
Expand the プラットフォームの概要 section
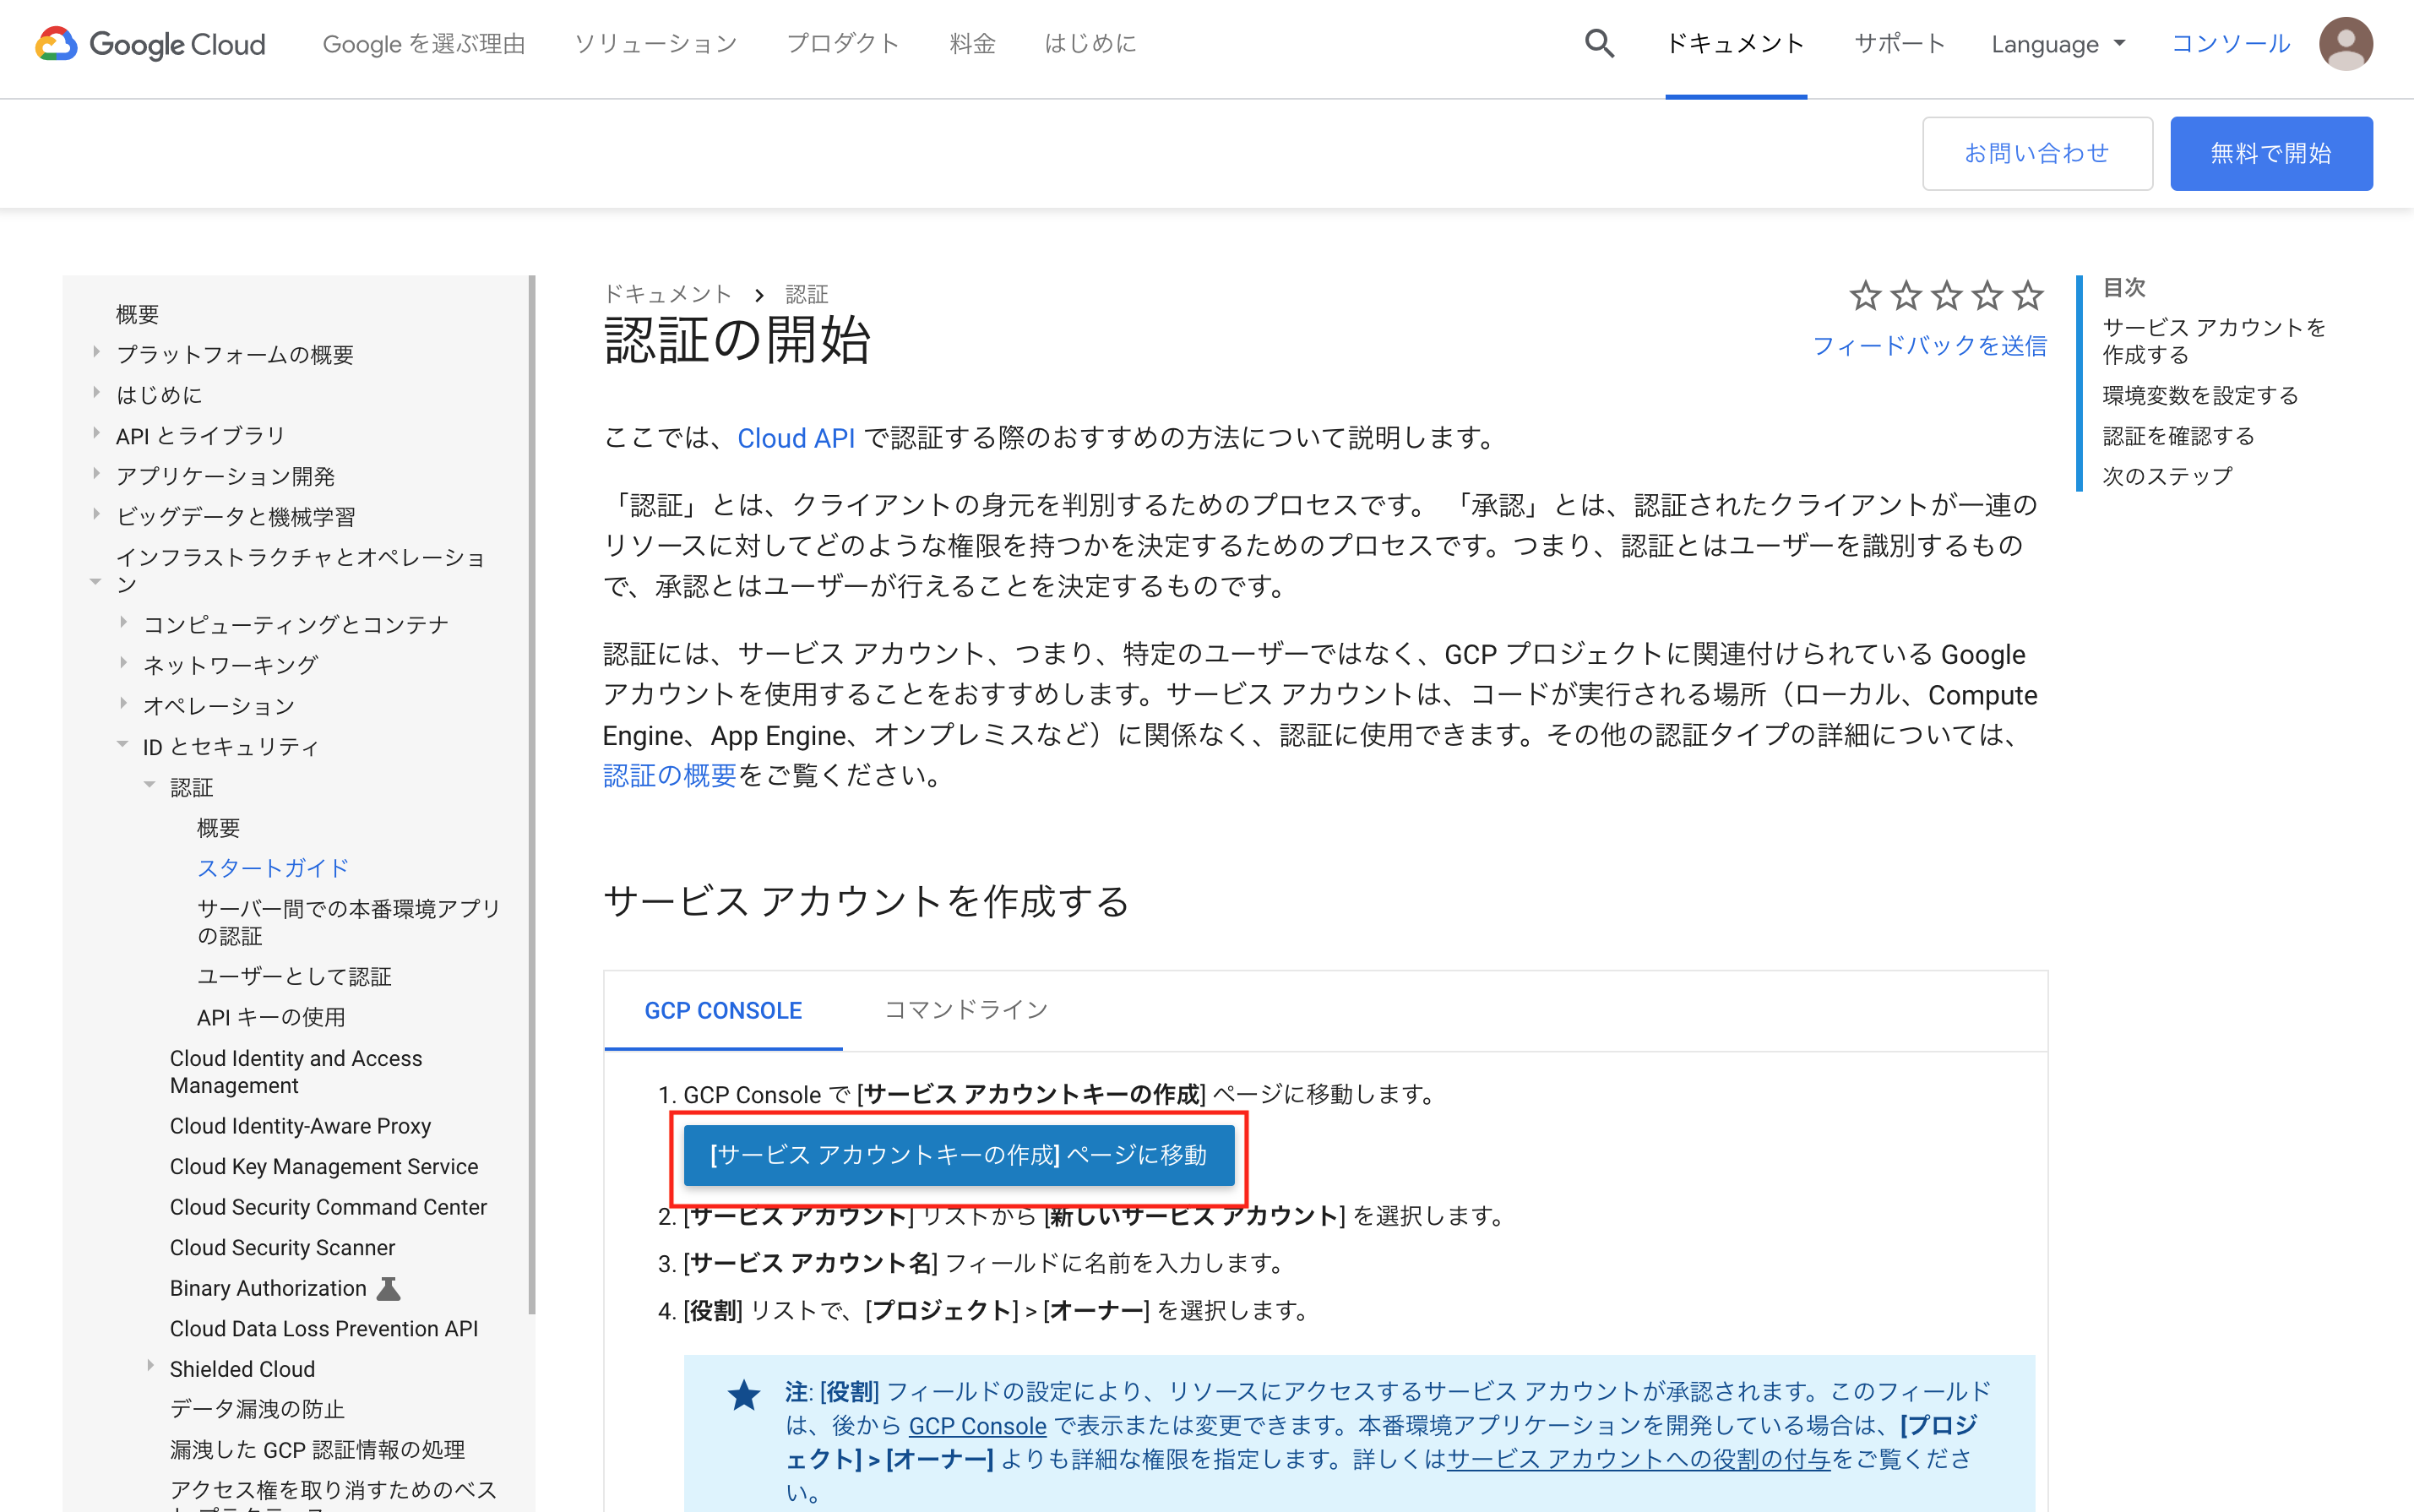pyautogui.click(x=96, y=353)
